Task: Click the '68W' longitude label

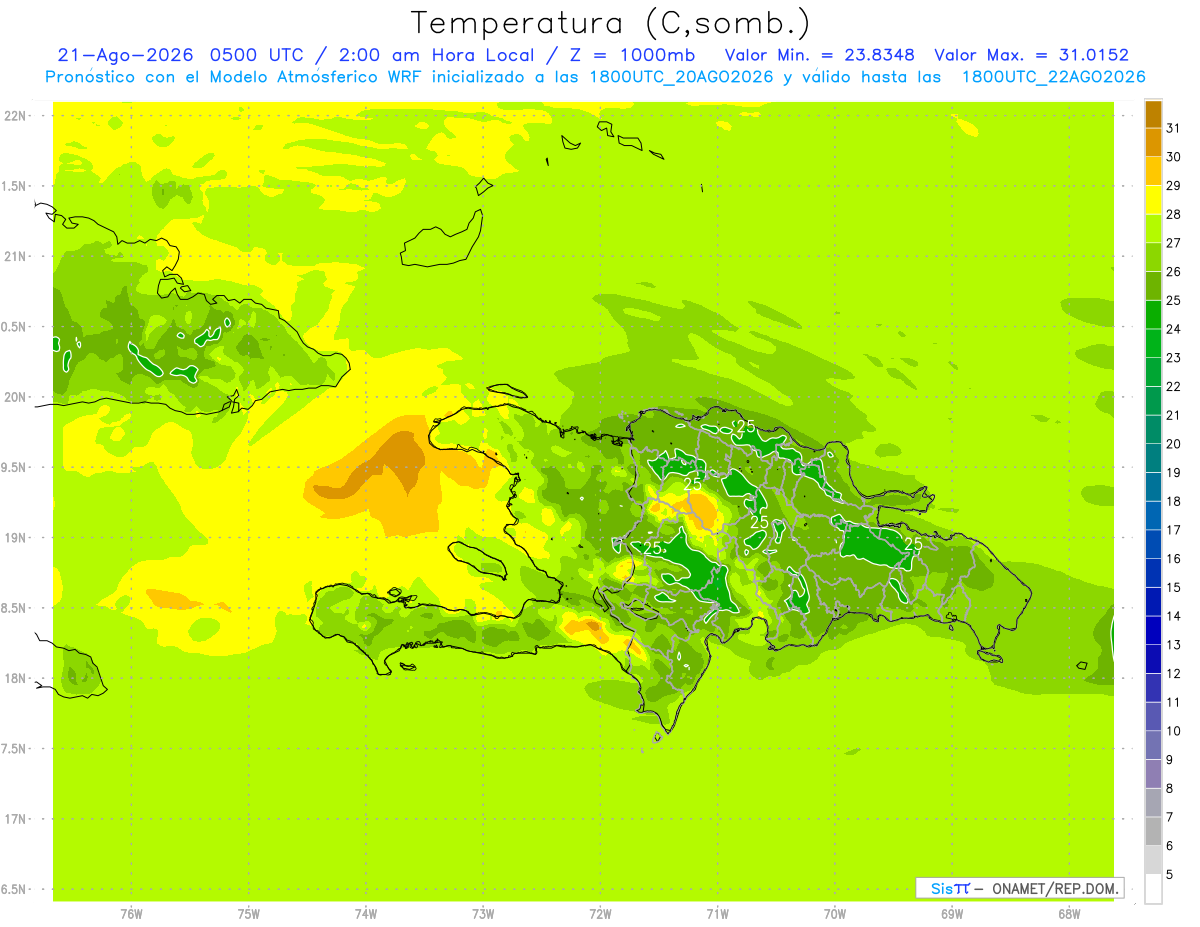Action: tap(1068, 914)
